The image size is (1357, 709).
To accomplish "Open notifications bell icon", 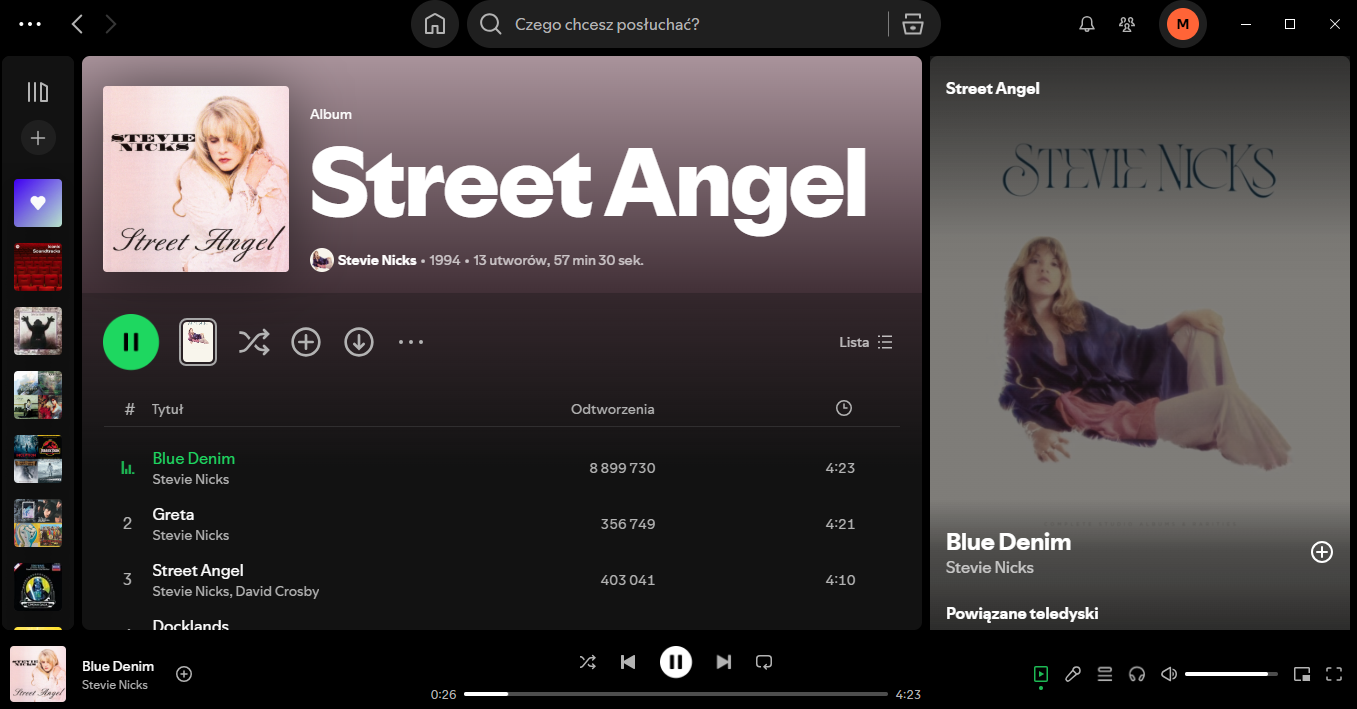I will click(x=1087, y=24).
